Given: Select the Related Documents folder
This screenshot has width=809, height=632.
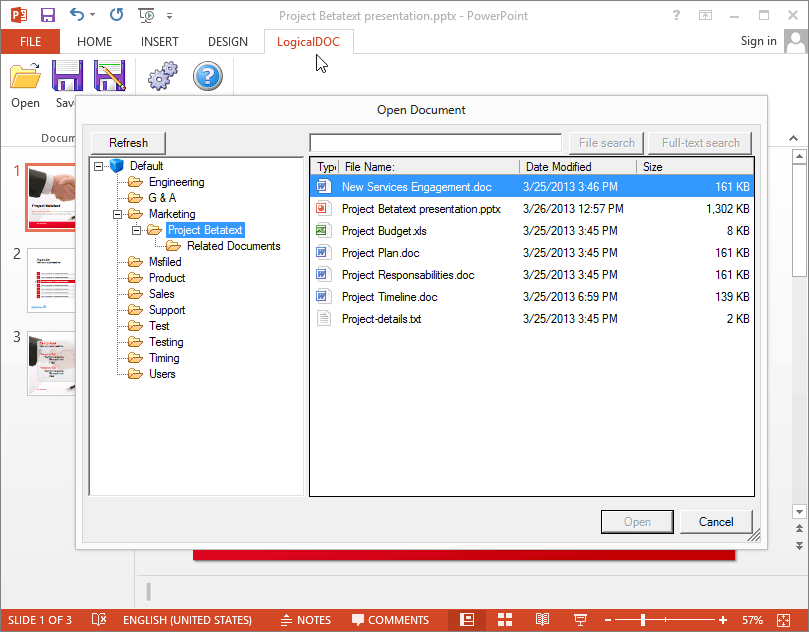Looking at the screenshot, I should pos(234,246).
